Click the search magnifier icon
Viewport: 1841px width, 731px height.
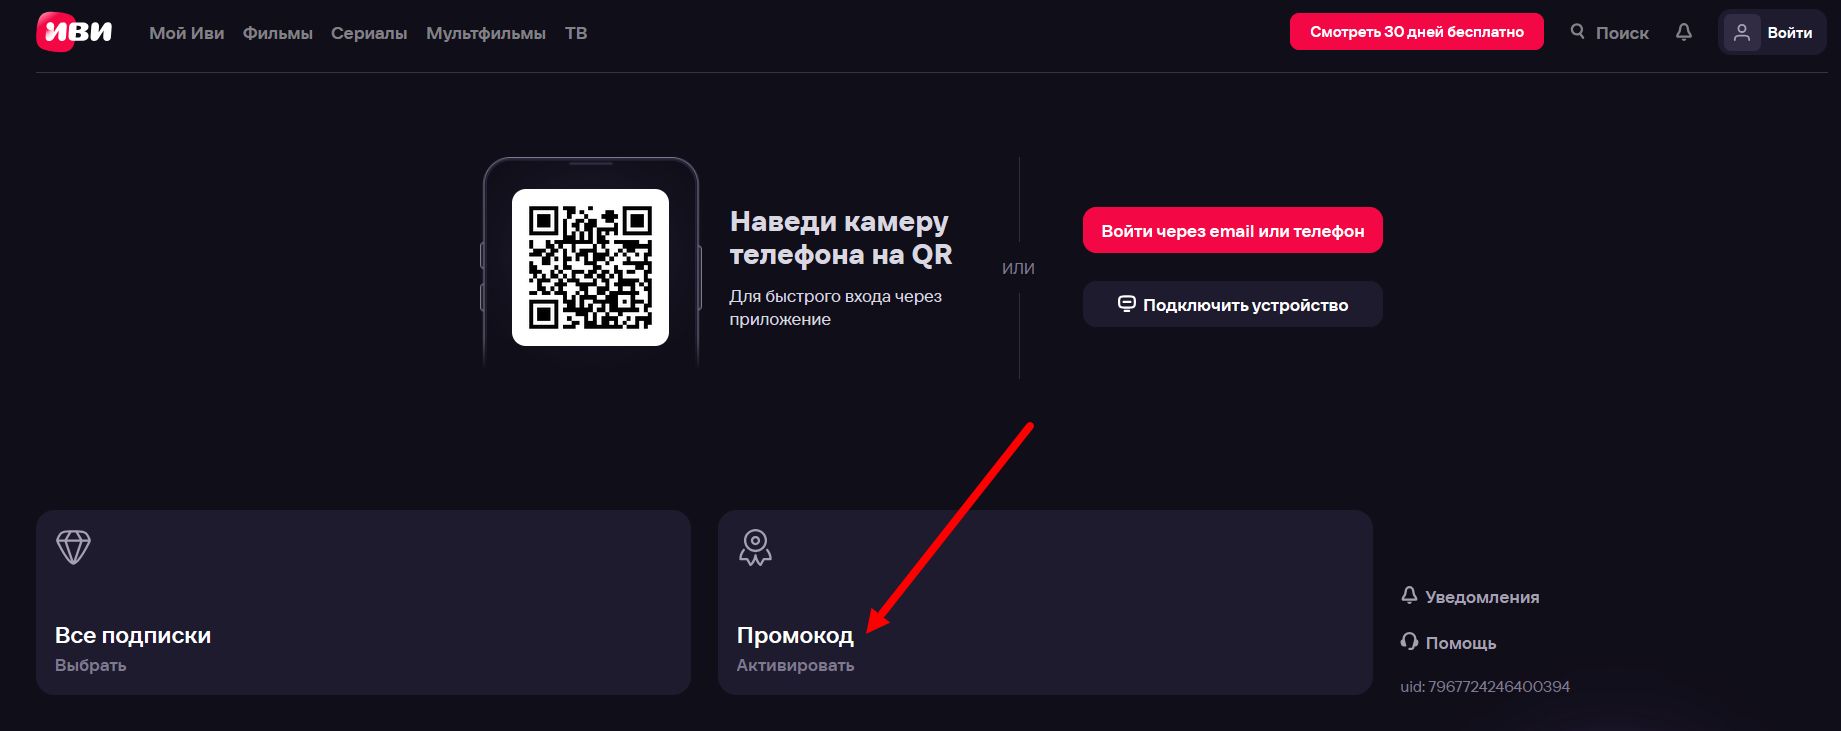coord(1578,32)
